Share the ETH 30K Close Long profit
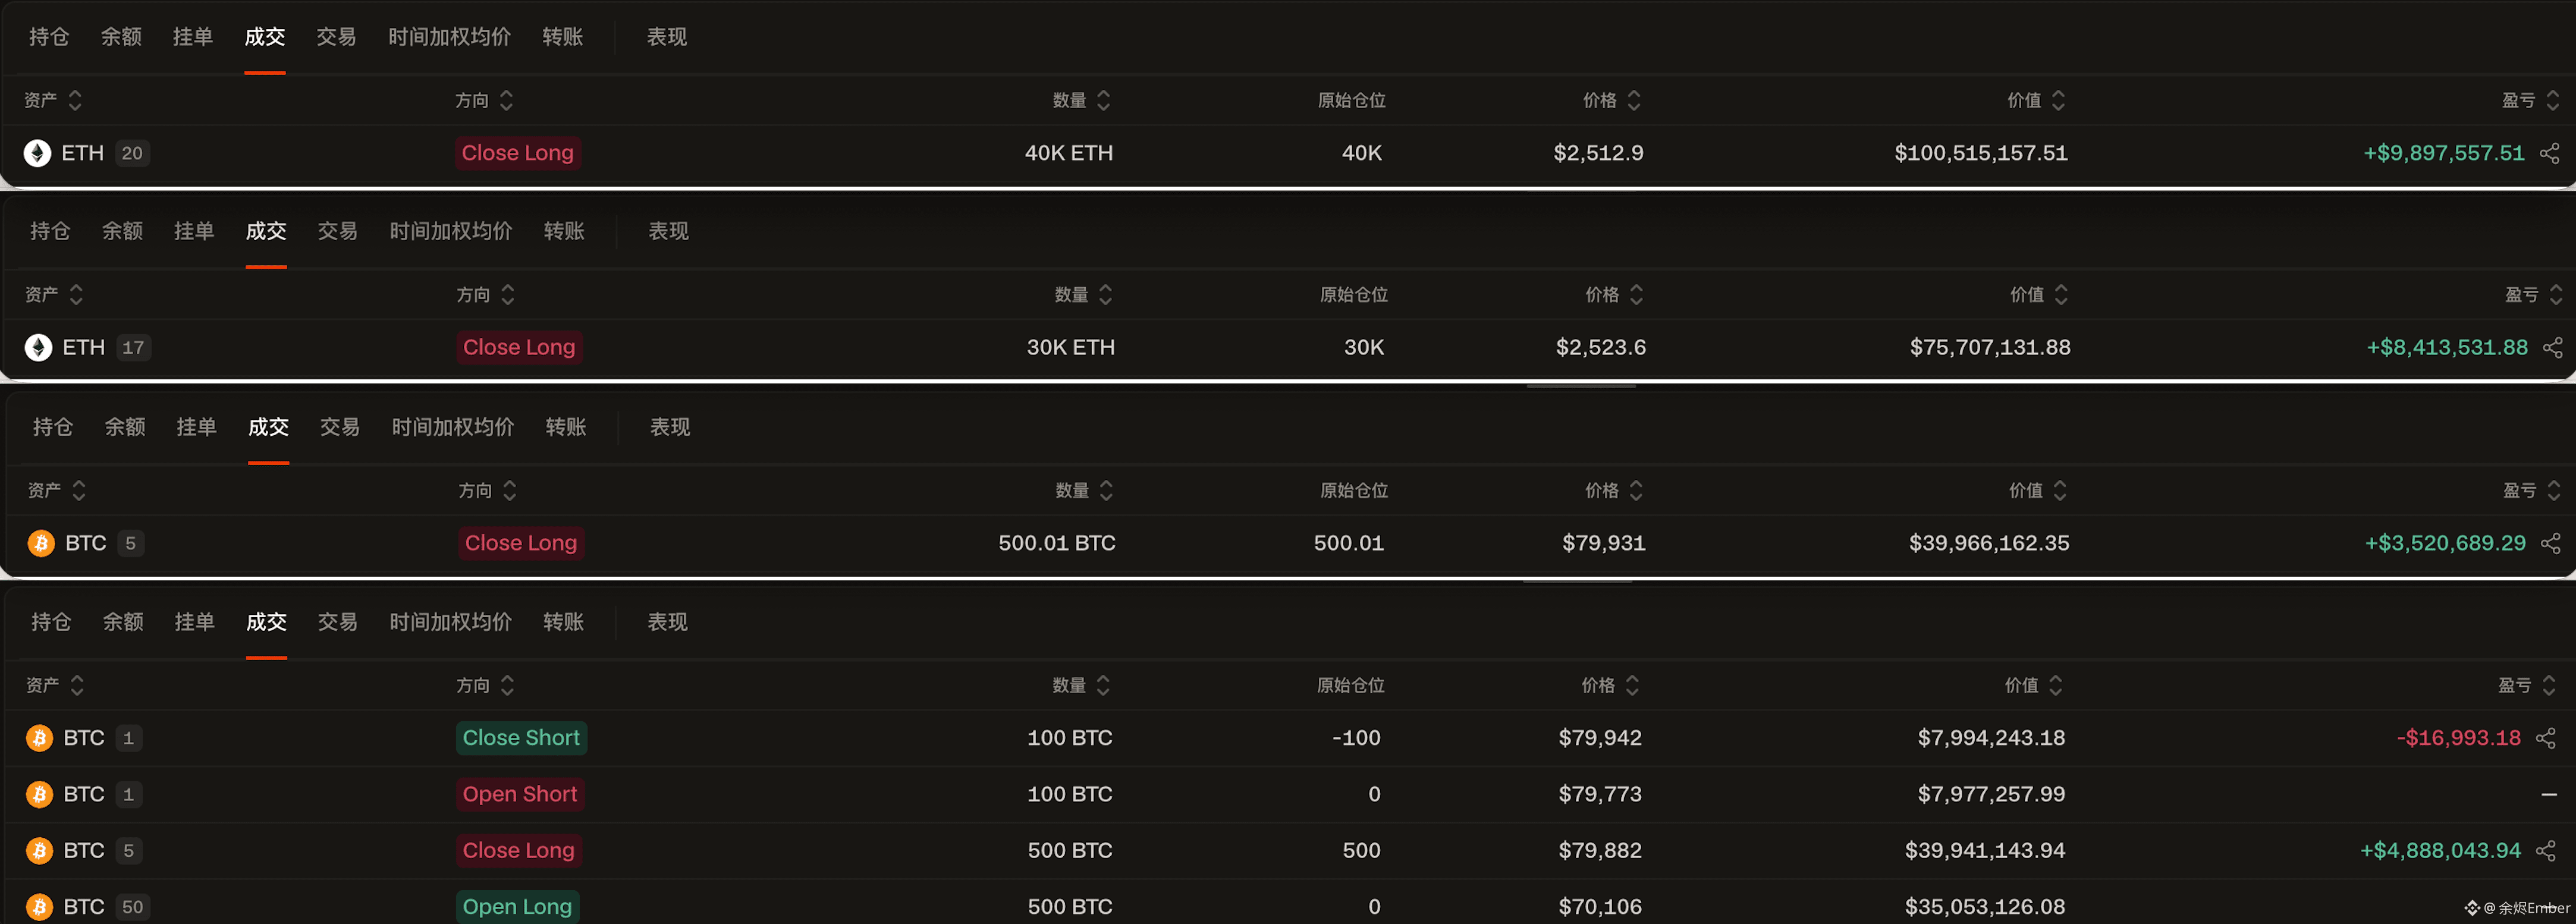 pos(2552,347)
